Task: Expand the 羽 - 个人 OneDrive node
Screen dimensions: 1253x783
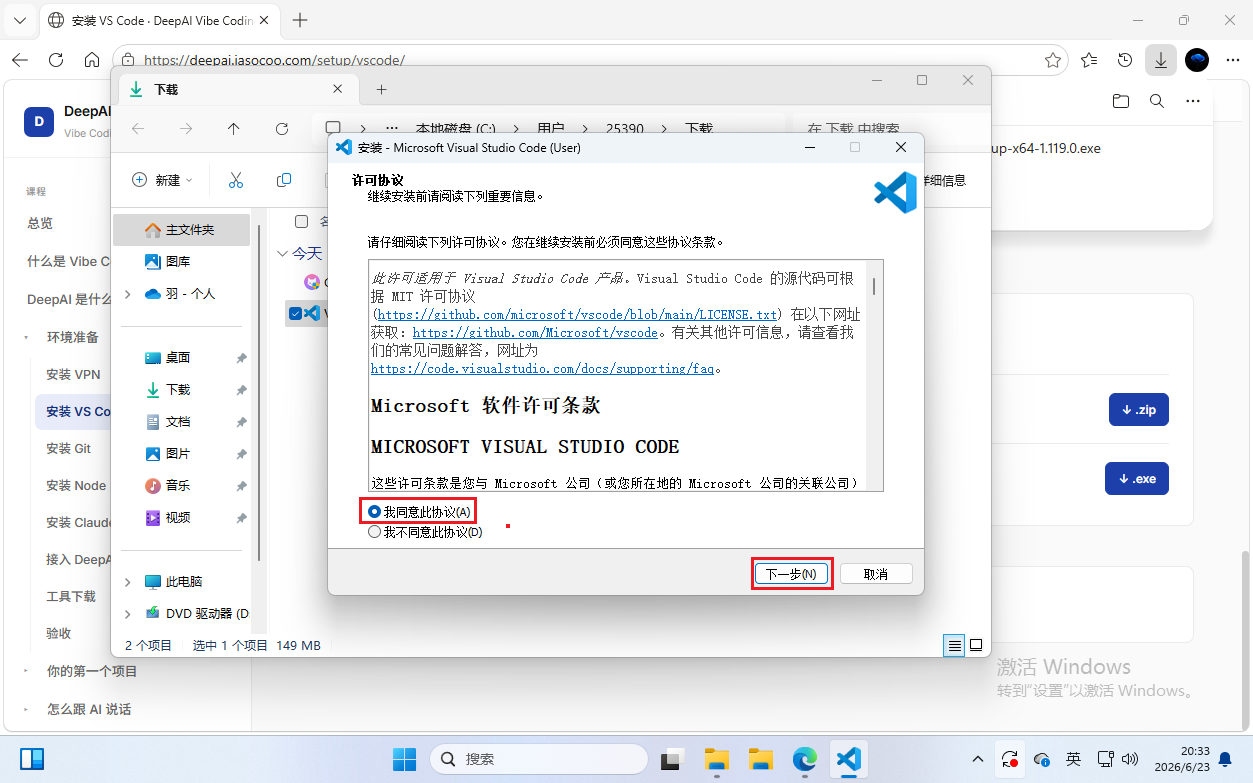Action: 127,294
